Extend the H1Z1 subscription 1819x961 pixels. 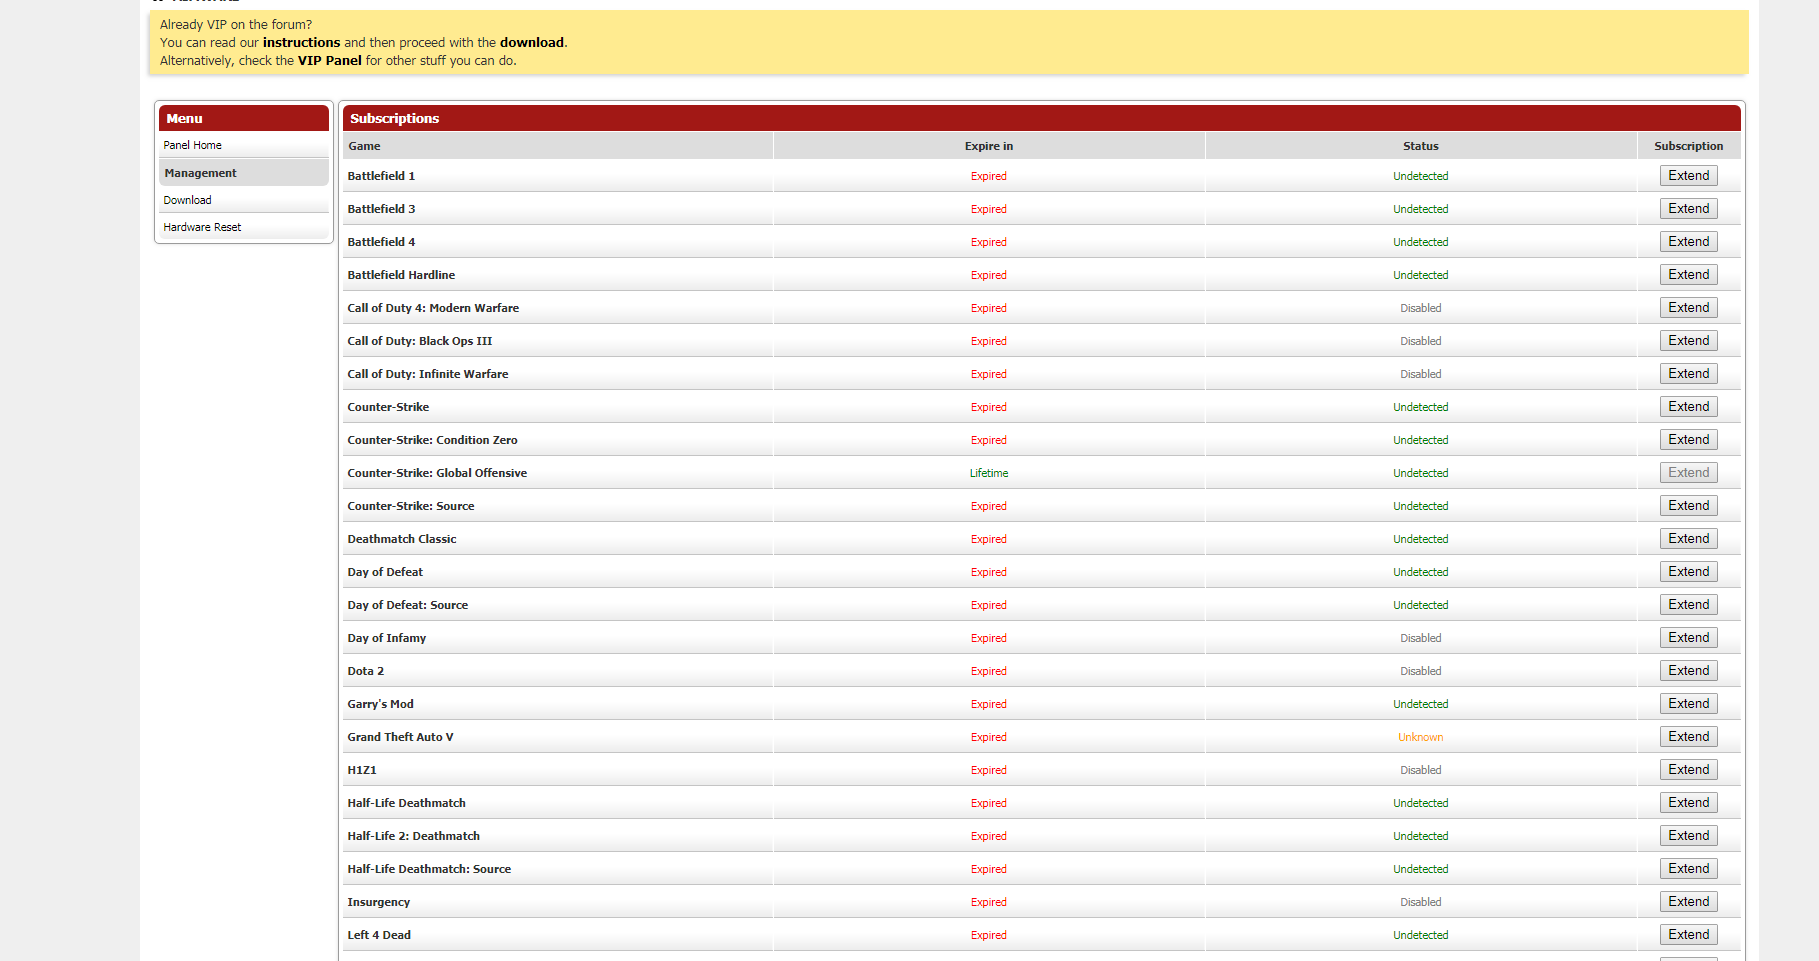(1689, 770)
